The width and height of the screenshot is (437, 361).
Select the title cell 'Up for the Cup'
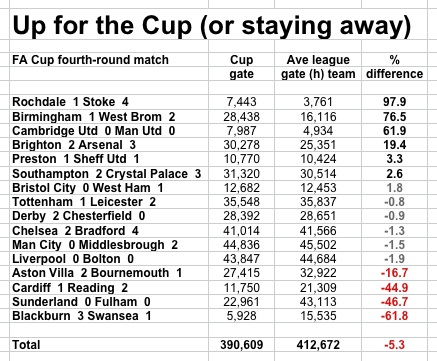[x=212, y=27]
